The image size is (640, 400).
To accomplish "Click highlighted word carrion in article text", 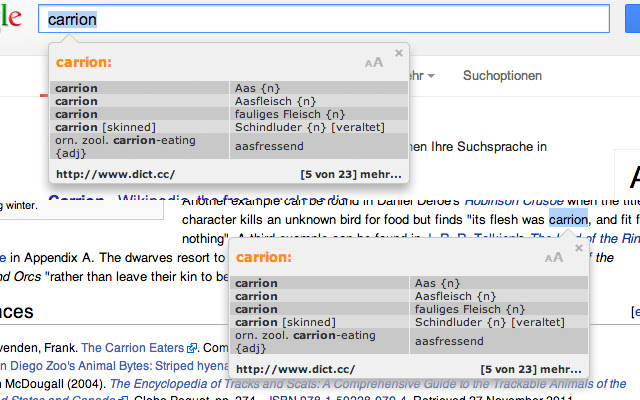I will coord(568,219).
